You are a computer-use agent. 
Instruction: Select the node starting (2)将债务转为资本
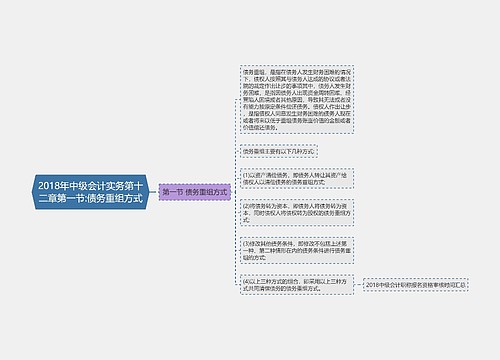click(x=297, y=213)
